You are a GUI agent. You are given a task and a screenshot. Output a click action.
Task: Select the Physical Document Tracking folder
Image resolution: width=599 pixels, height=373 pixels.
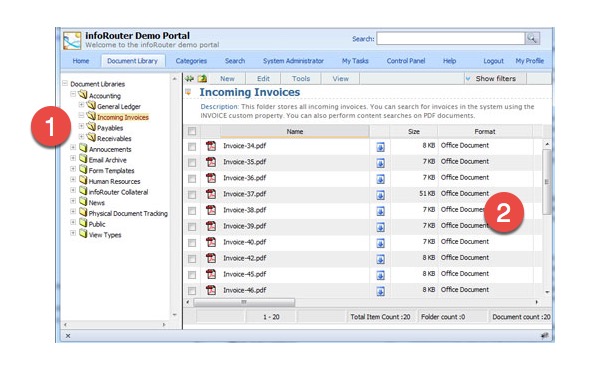click(128, 214)
